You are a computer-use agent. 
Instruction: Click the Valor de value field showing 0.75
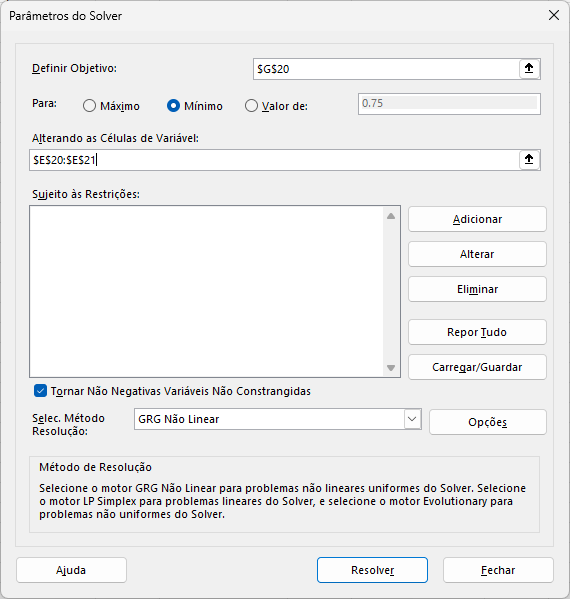click(x=449, y=104)
